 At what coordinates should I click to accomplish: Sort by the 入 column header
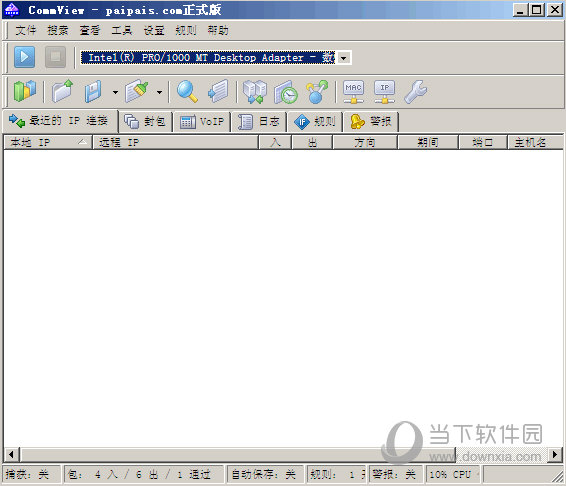tap(275, 143)
